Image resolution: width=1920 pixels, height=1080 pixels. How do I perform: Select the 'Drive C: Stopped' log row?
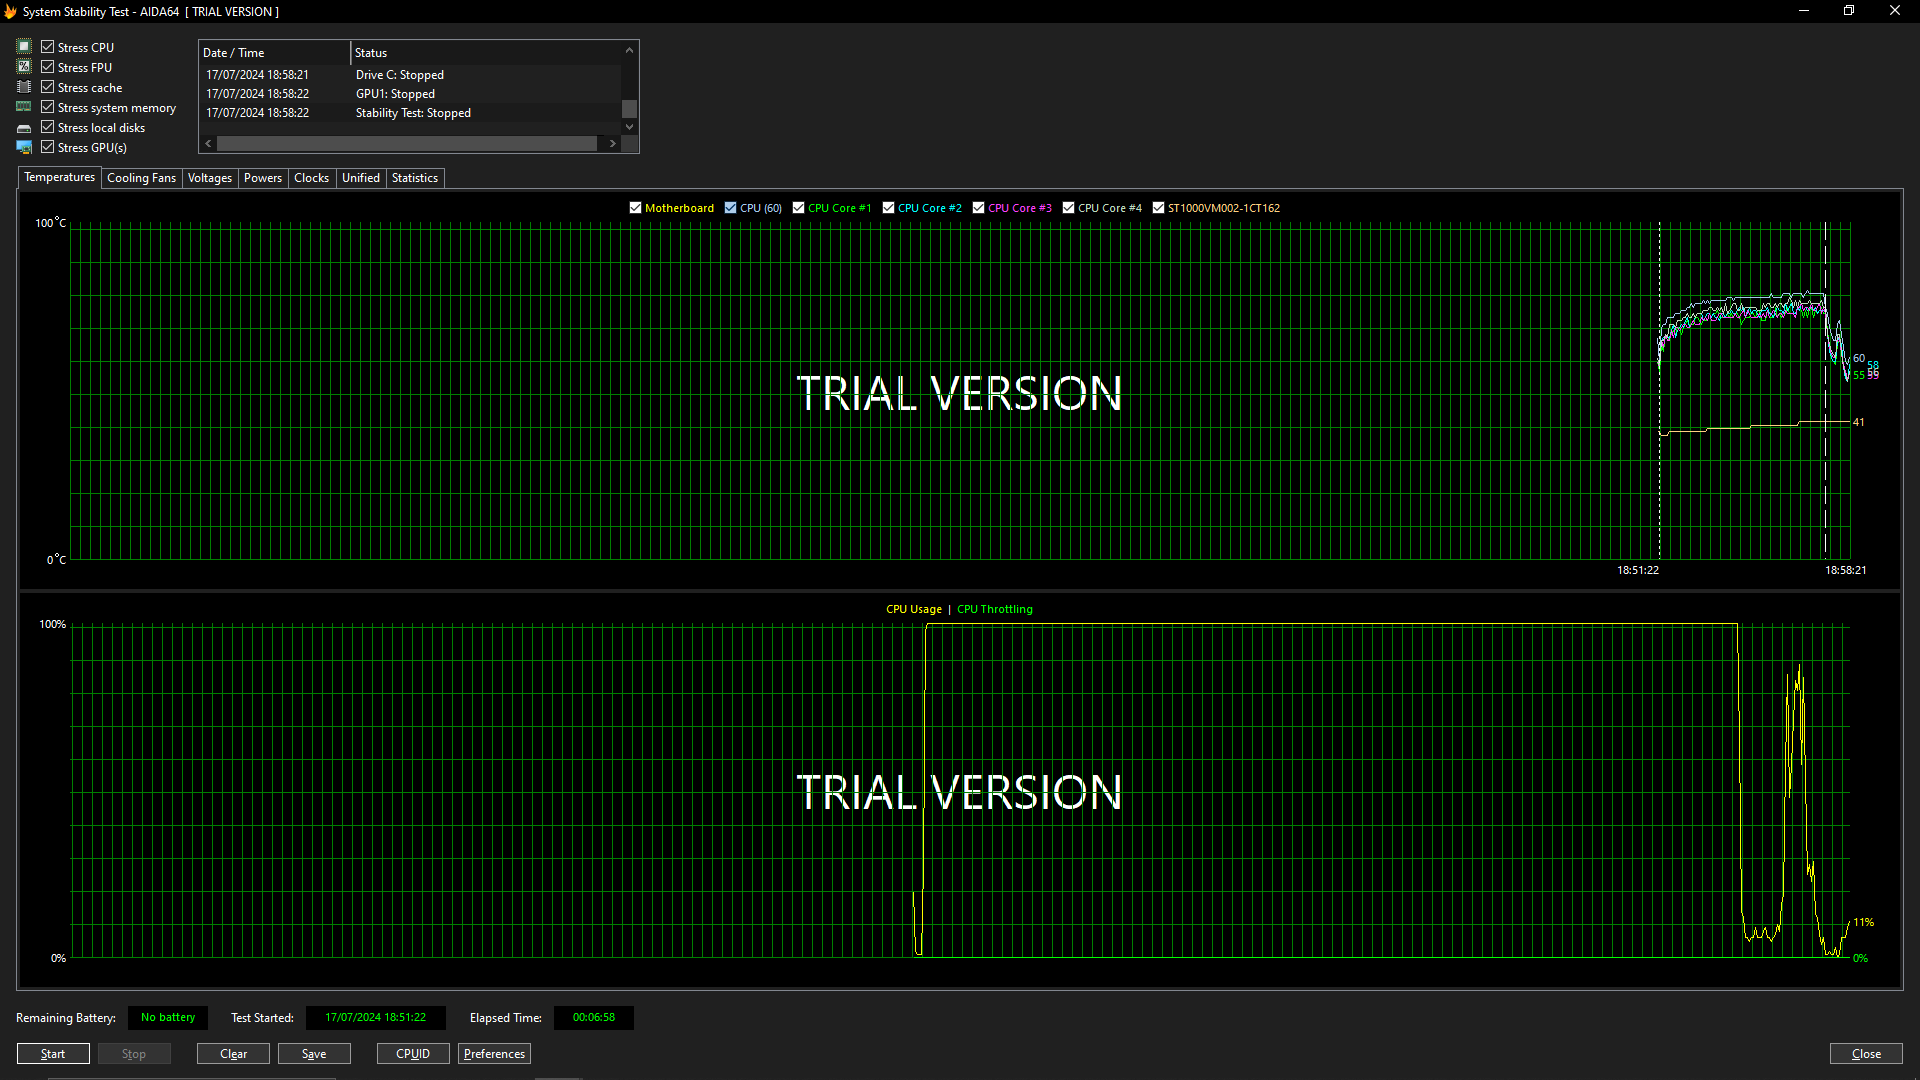click(x=410, y=75)
